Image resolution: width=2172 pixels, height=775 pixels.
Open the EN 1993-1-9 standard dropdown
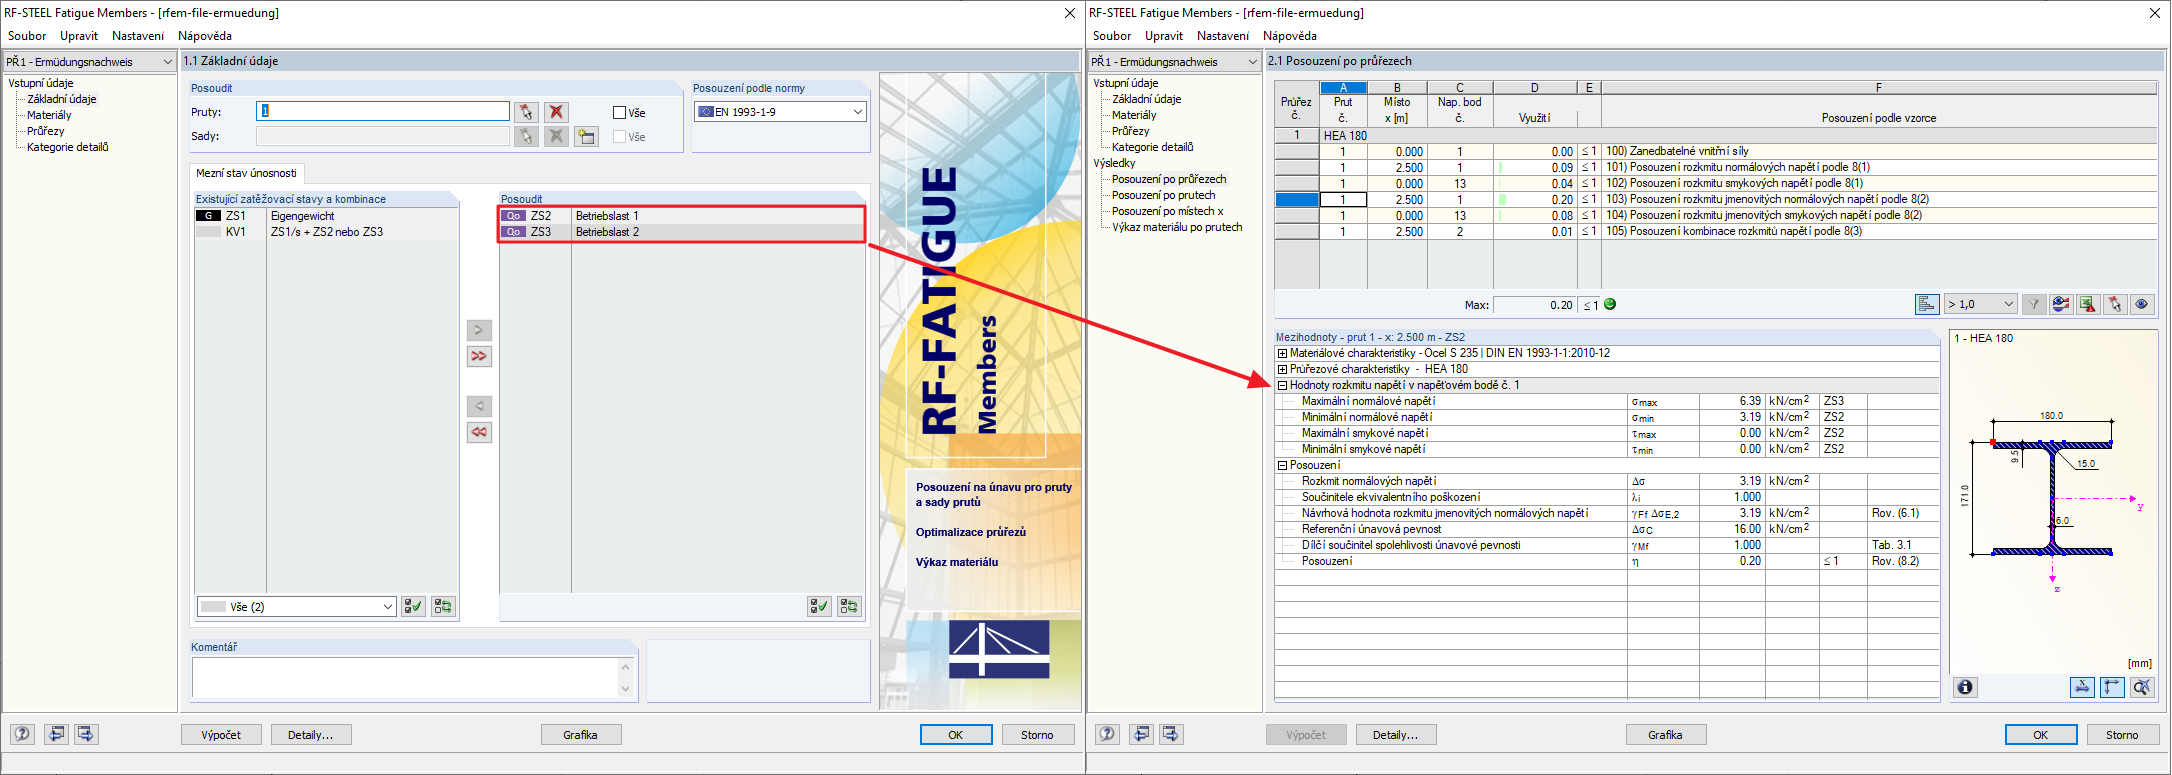click(x=780, y=112)
